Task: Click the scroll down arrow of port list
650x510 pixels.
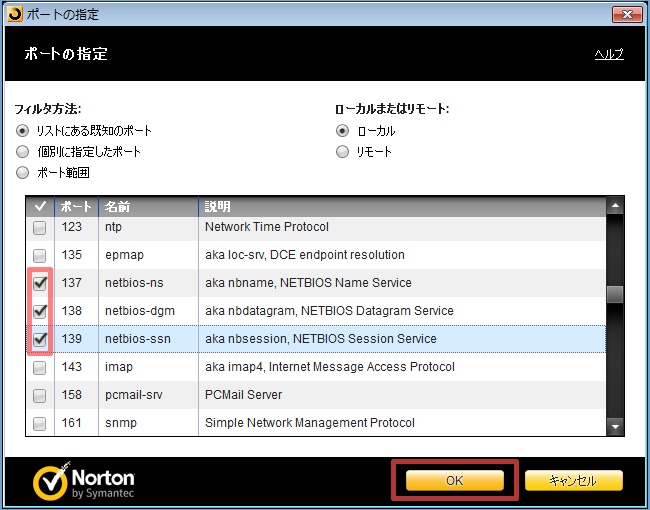Action: click(616, 427)
